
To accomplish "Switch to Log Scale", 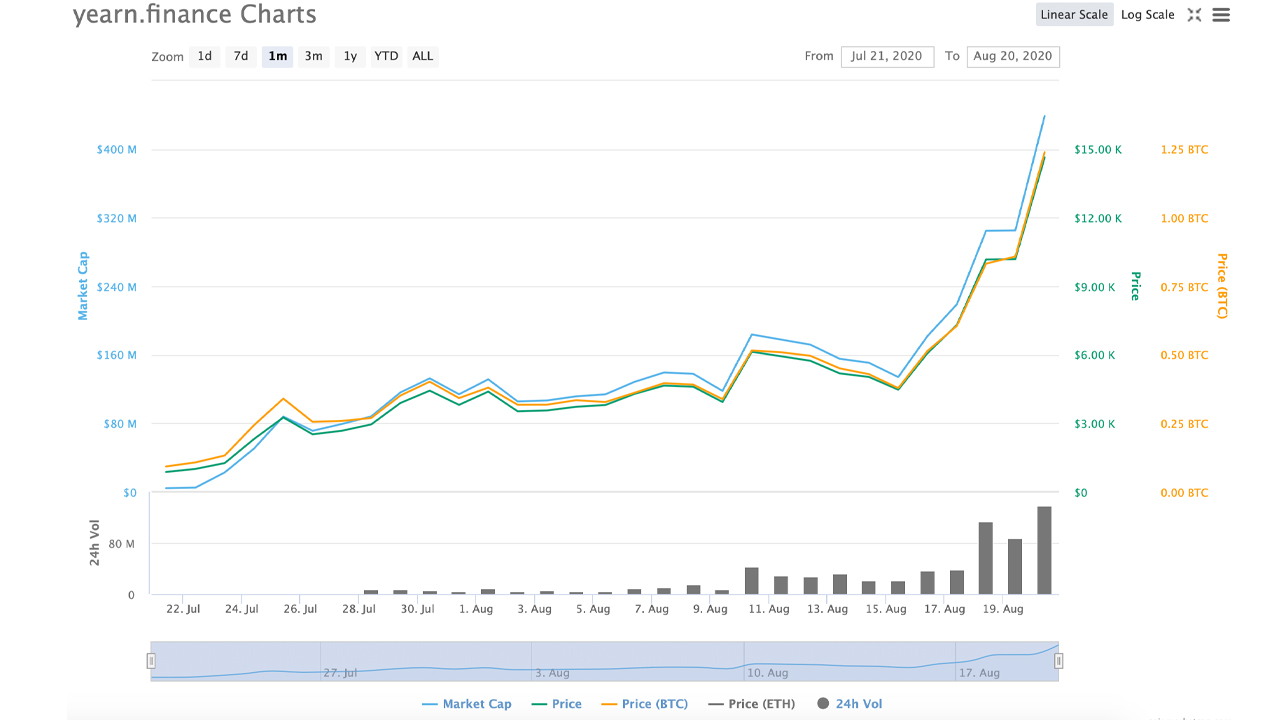I will (x=1148, y=15).
